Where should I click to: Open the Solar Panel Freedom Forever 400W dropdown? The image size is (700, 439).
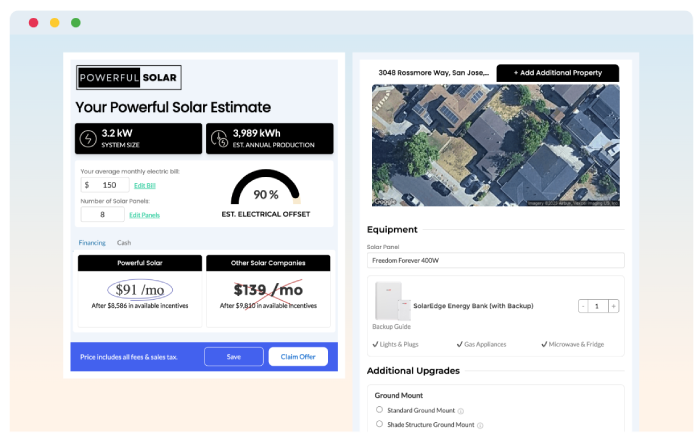495,260
